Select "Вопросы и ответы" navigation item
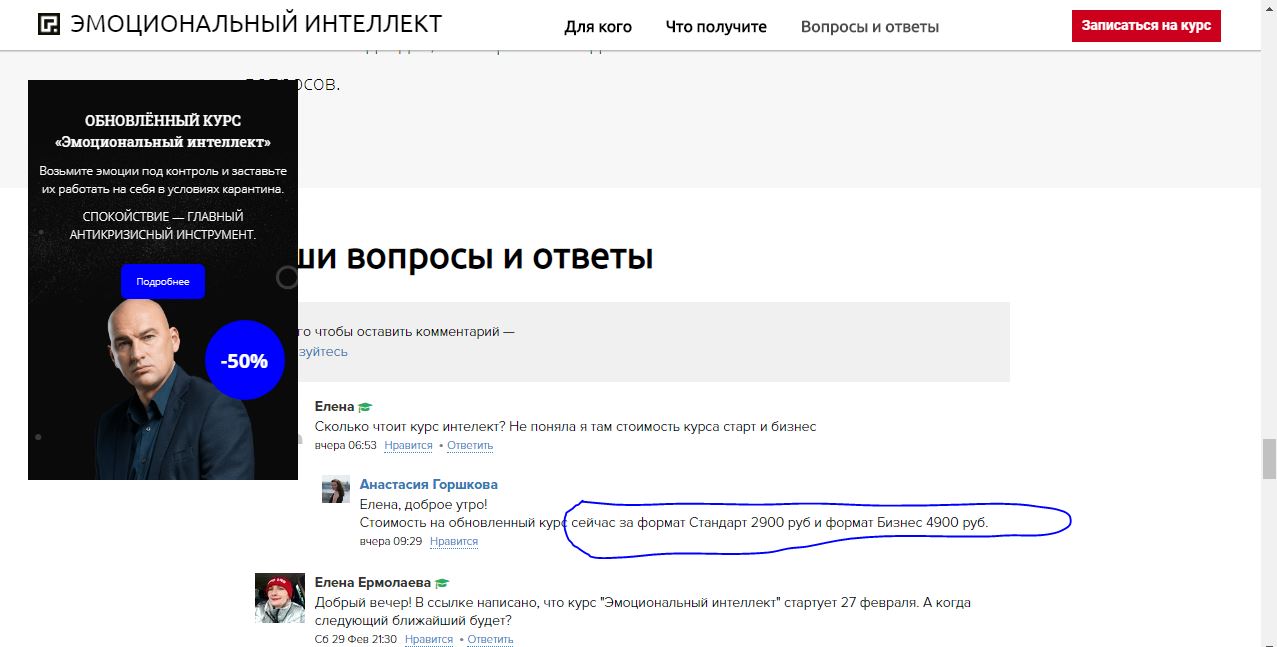Screen dimensions: 1277x647 pos(869,27)
